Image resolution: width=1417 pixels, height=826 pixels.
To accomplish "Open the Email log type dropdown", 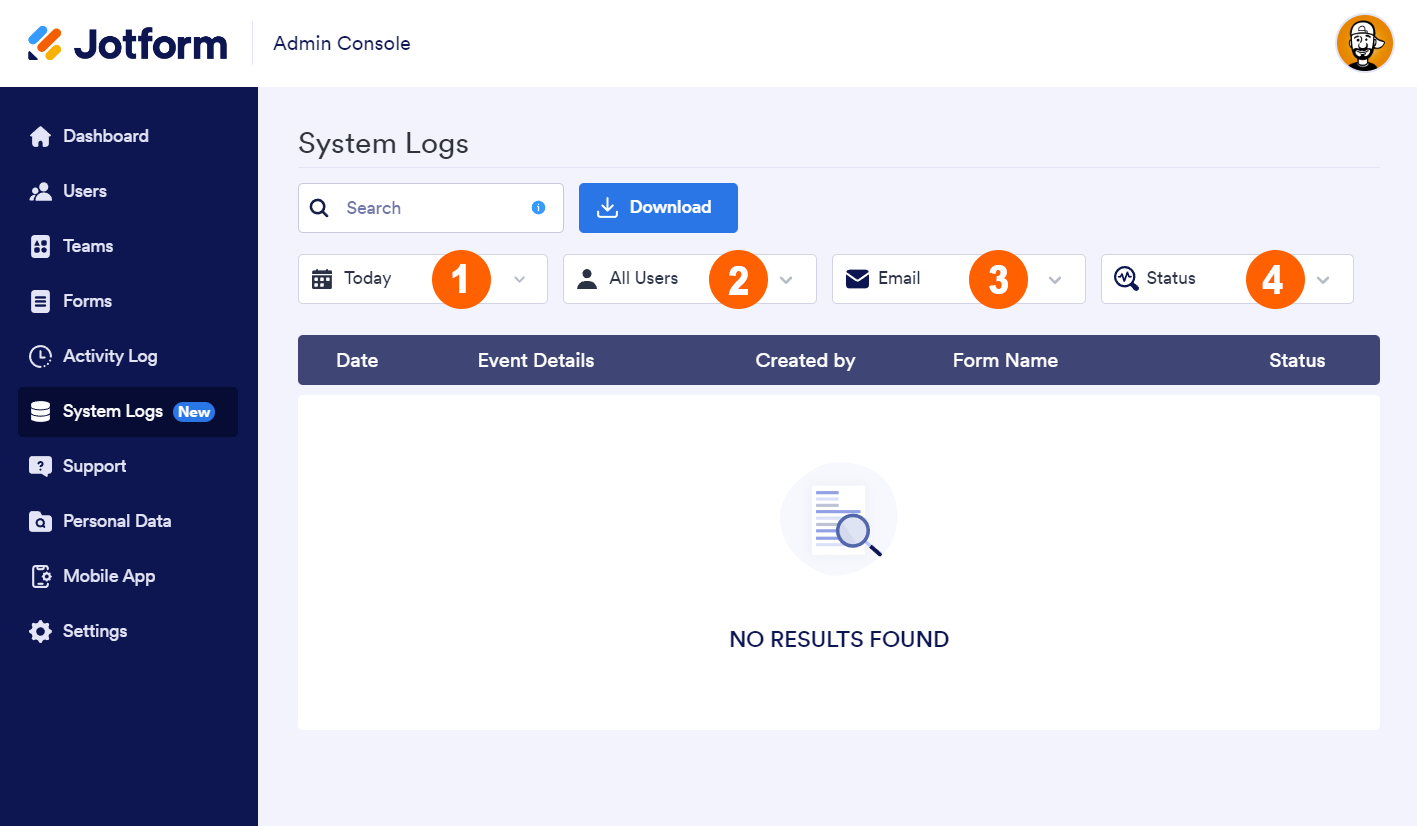I will pos(959,279).
